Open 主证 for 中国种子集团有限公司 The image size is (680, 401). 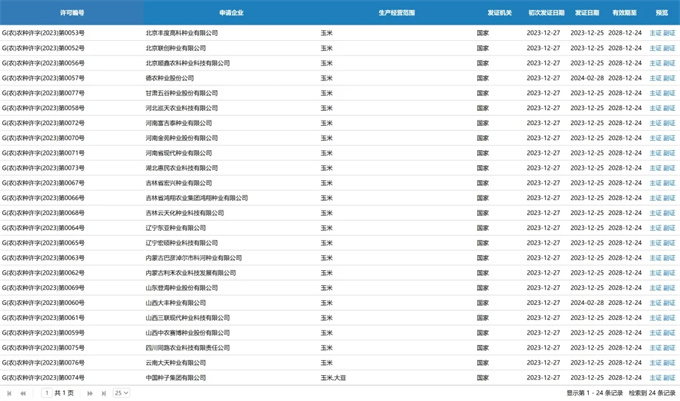click(x=655, y=377)
